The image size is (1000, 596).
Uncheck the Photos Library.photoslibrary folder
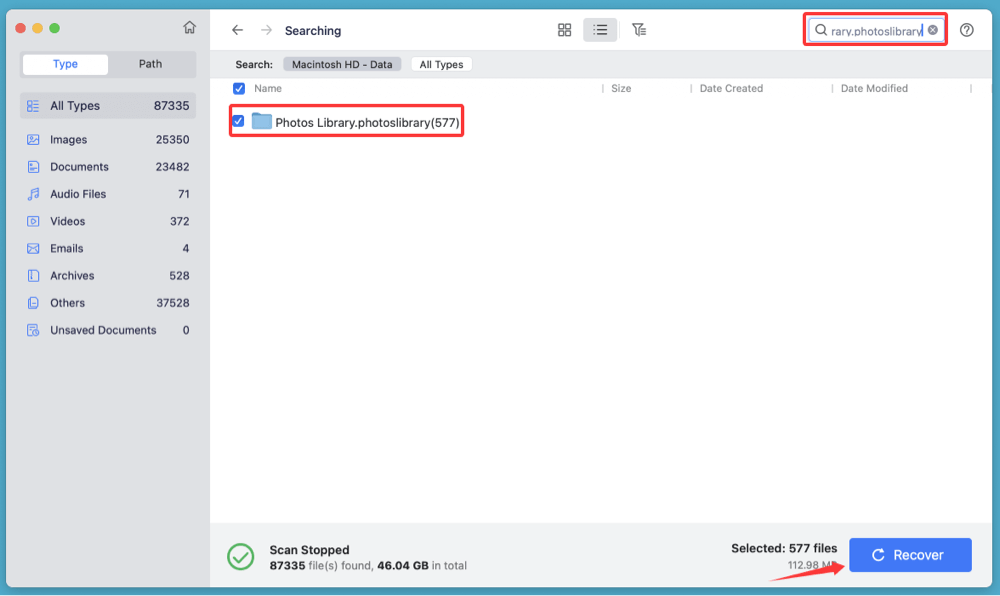[x=238, y=120]
